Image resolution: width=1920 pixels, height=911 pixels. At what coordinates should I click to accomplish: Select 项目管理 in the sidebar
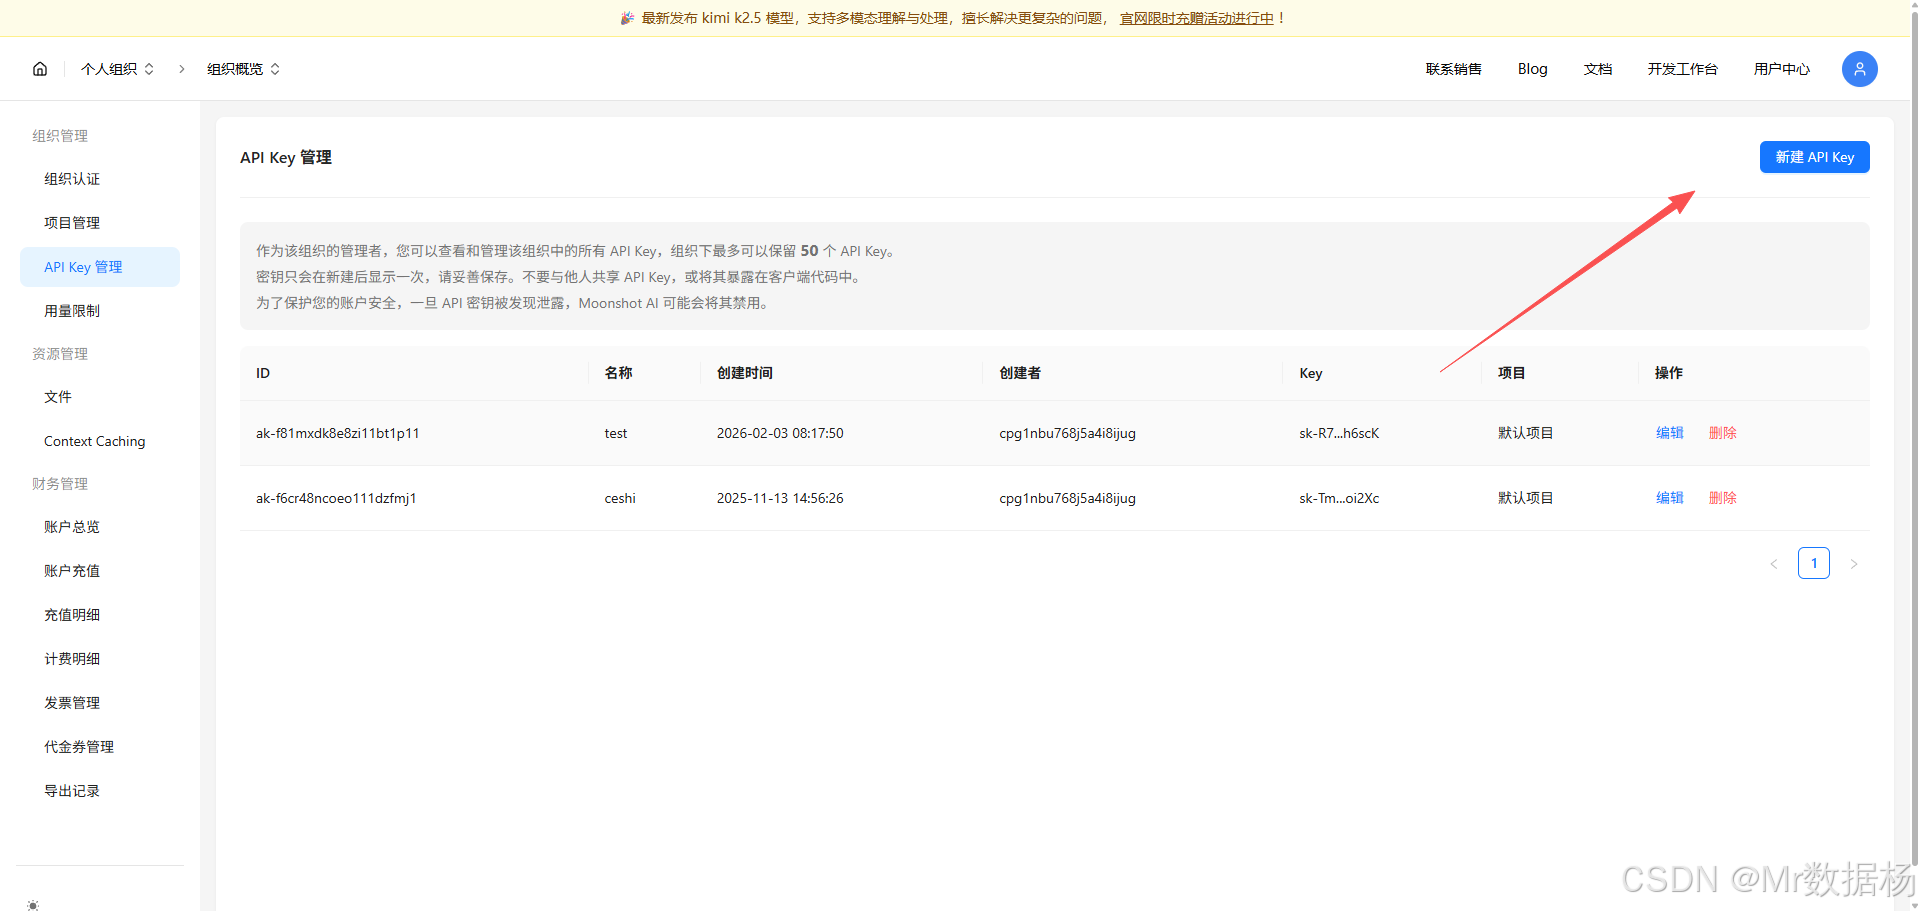click(71, 222)
